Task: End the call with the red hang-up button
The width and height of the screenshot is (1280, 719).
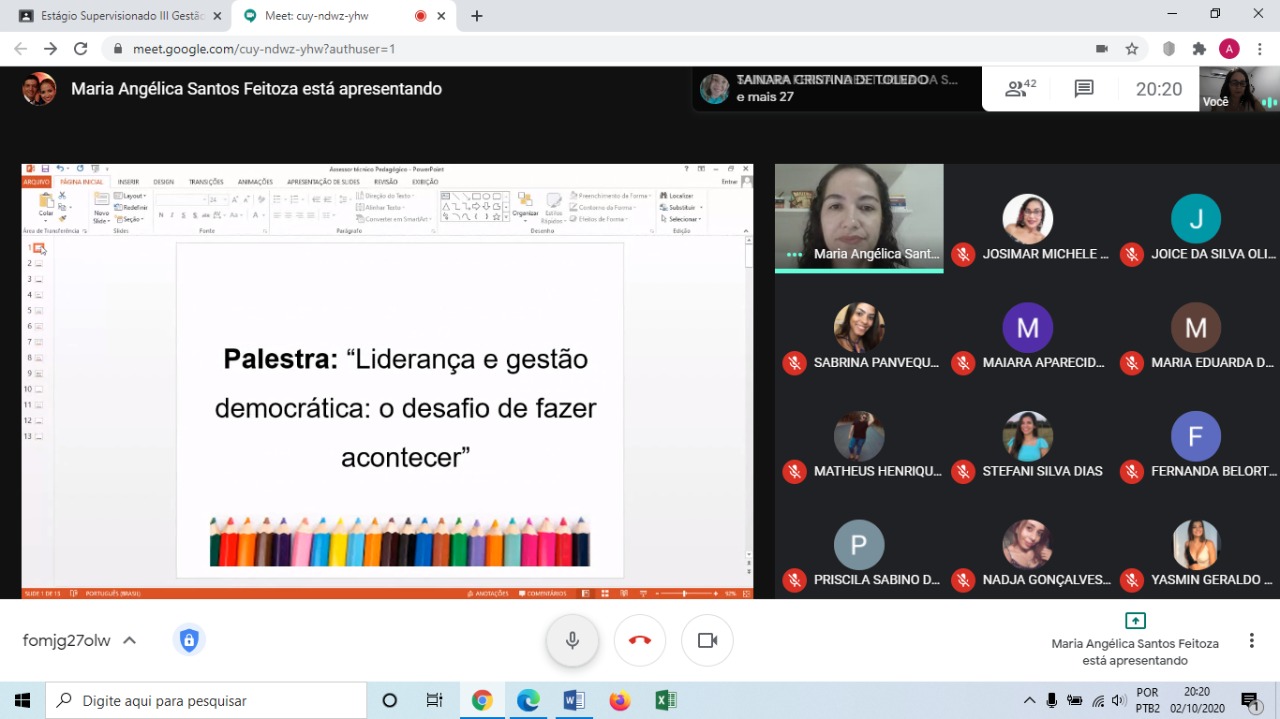Action: click(639, 640)
